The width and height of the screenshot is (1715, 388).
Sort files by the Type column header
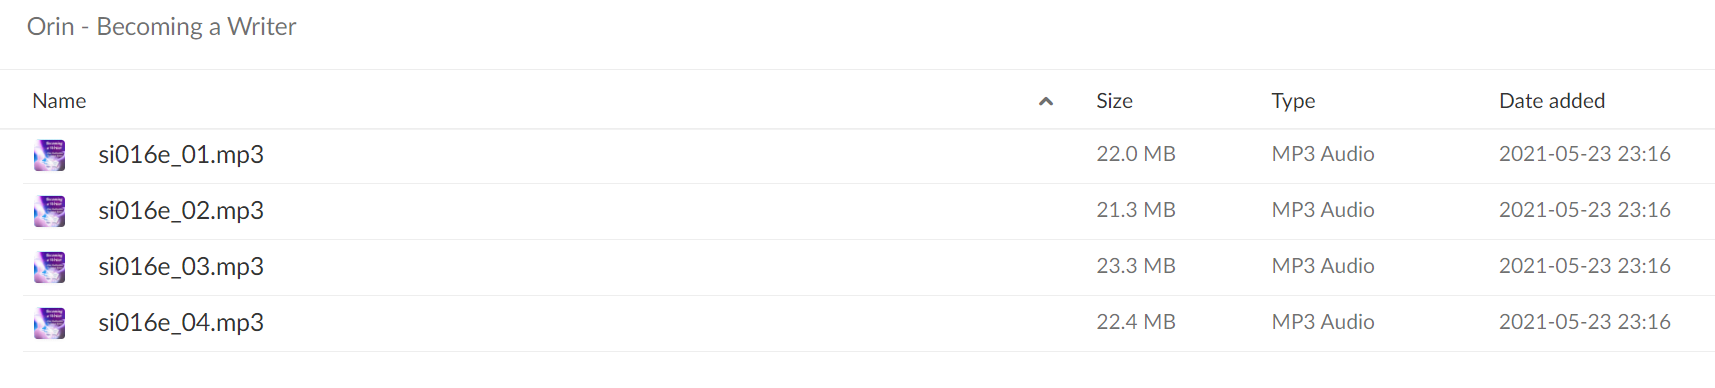coord(1293,101)
